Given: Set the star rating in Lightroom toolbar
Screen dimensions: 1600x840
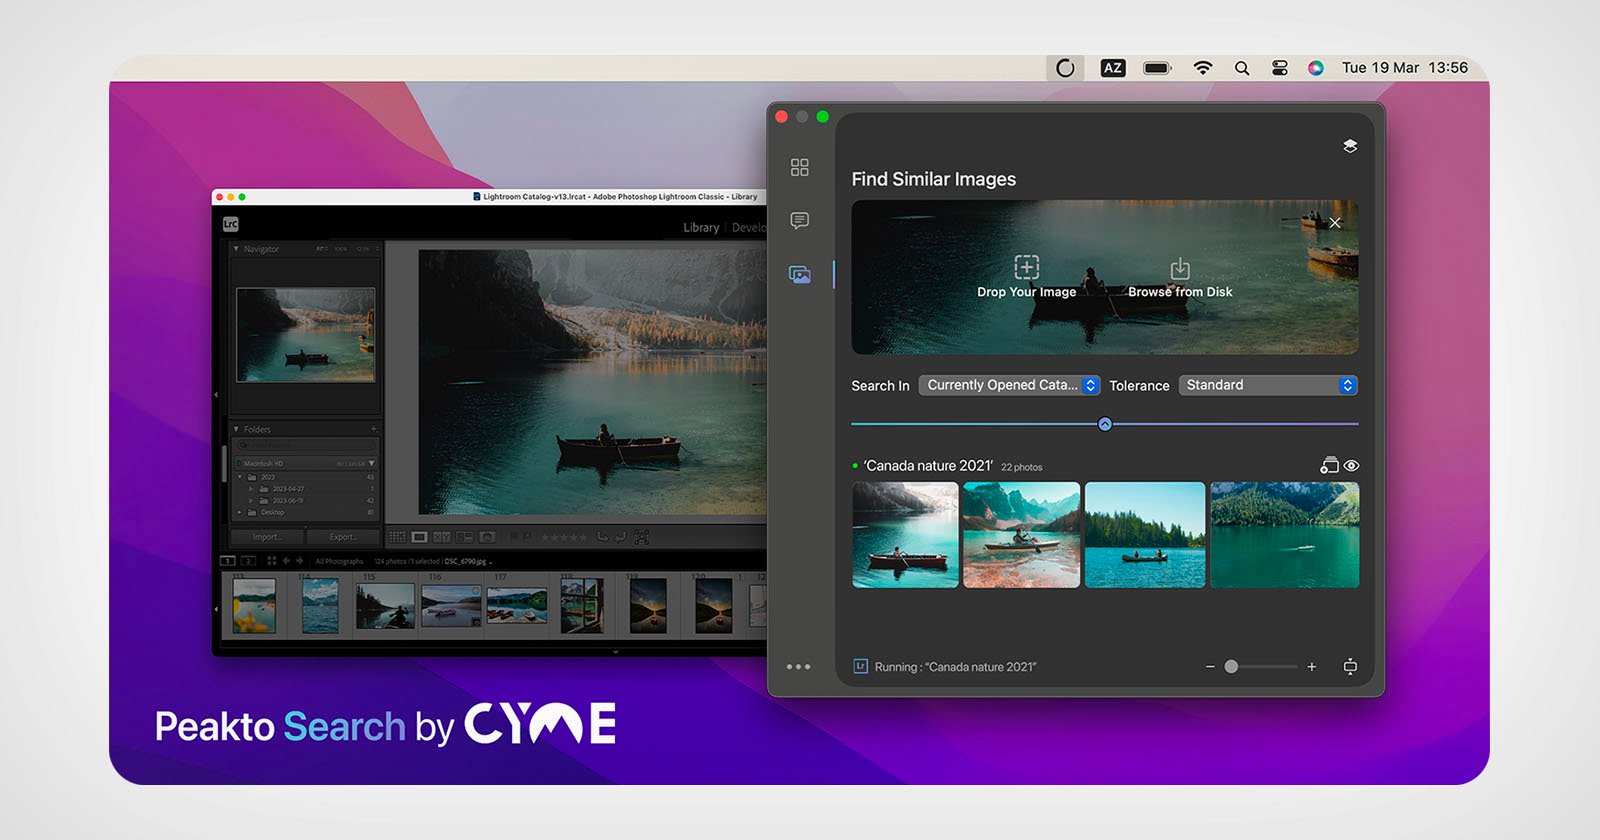Looking at the screenshot, I should click(563, 537).
